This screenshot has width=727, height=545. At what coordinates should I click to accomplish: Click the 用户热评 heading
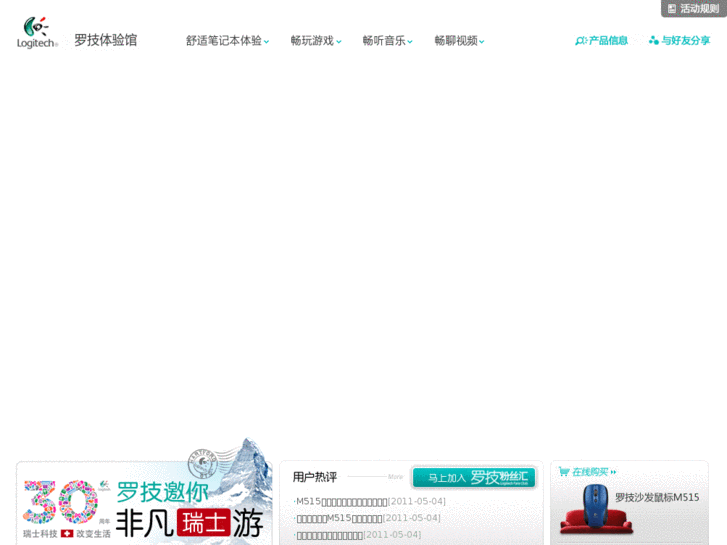click(x=315, y=477)
